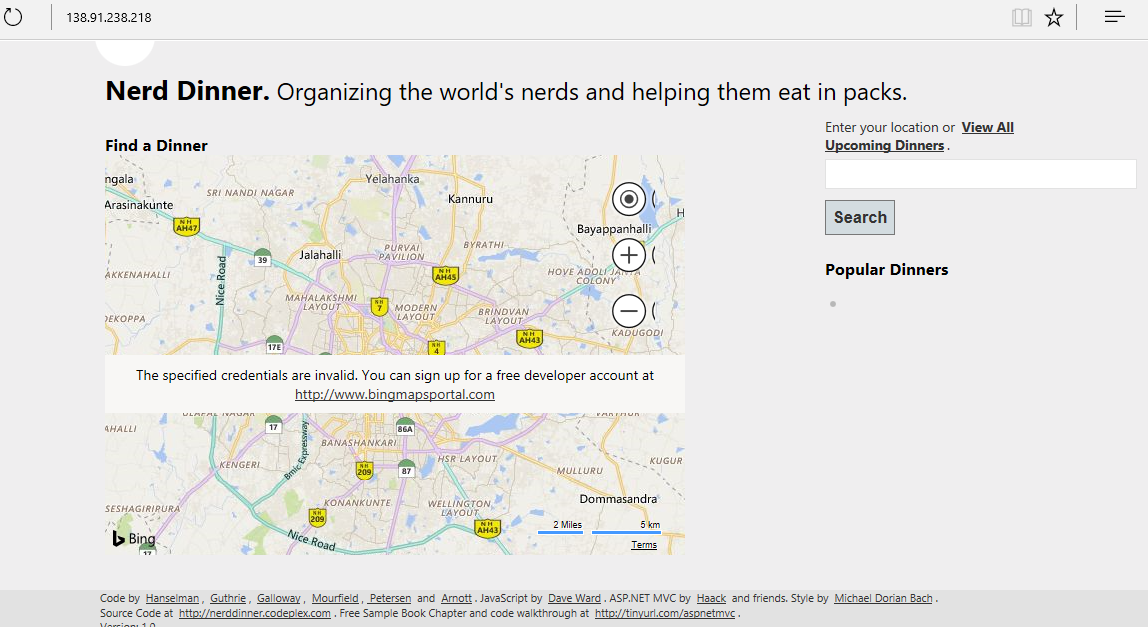Click the Hanselman author link
Screen dimensions: 1148x627
[x=172, y=598]
